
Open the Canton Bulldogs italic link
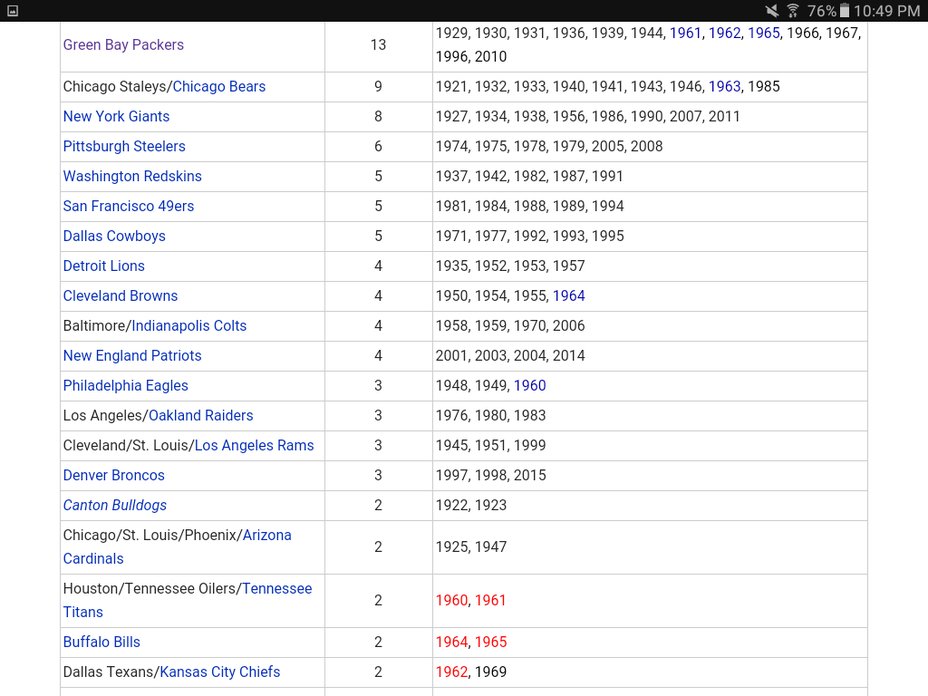115,506
